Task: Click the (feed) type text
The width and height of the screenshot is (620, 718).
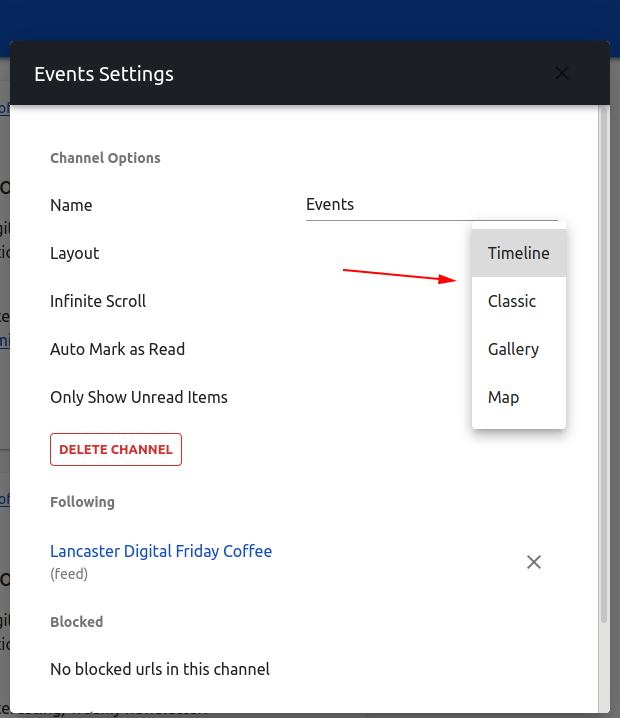Action: tap(69, 574)
